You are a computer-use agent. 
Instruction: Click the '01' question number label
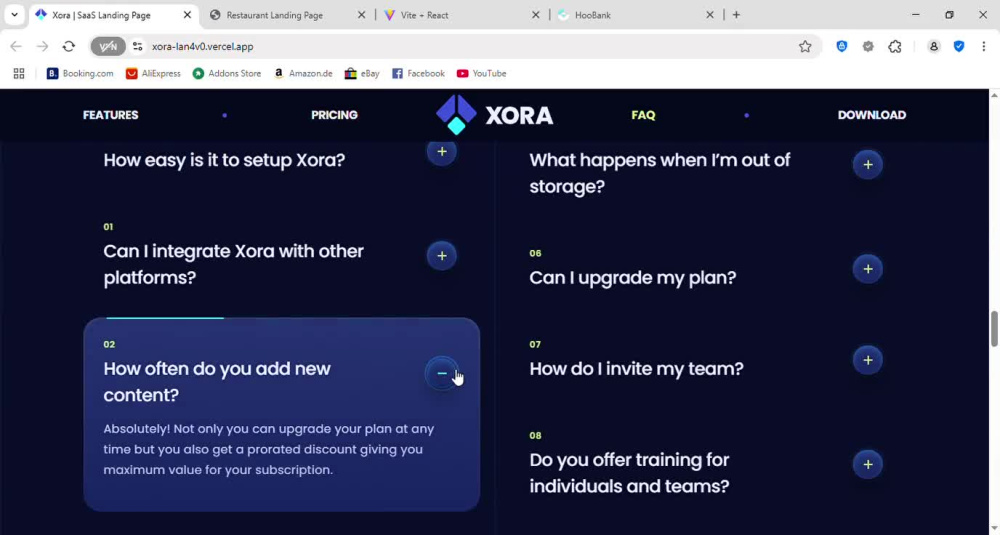pyautogui.click(x=108, y=226)
